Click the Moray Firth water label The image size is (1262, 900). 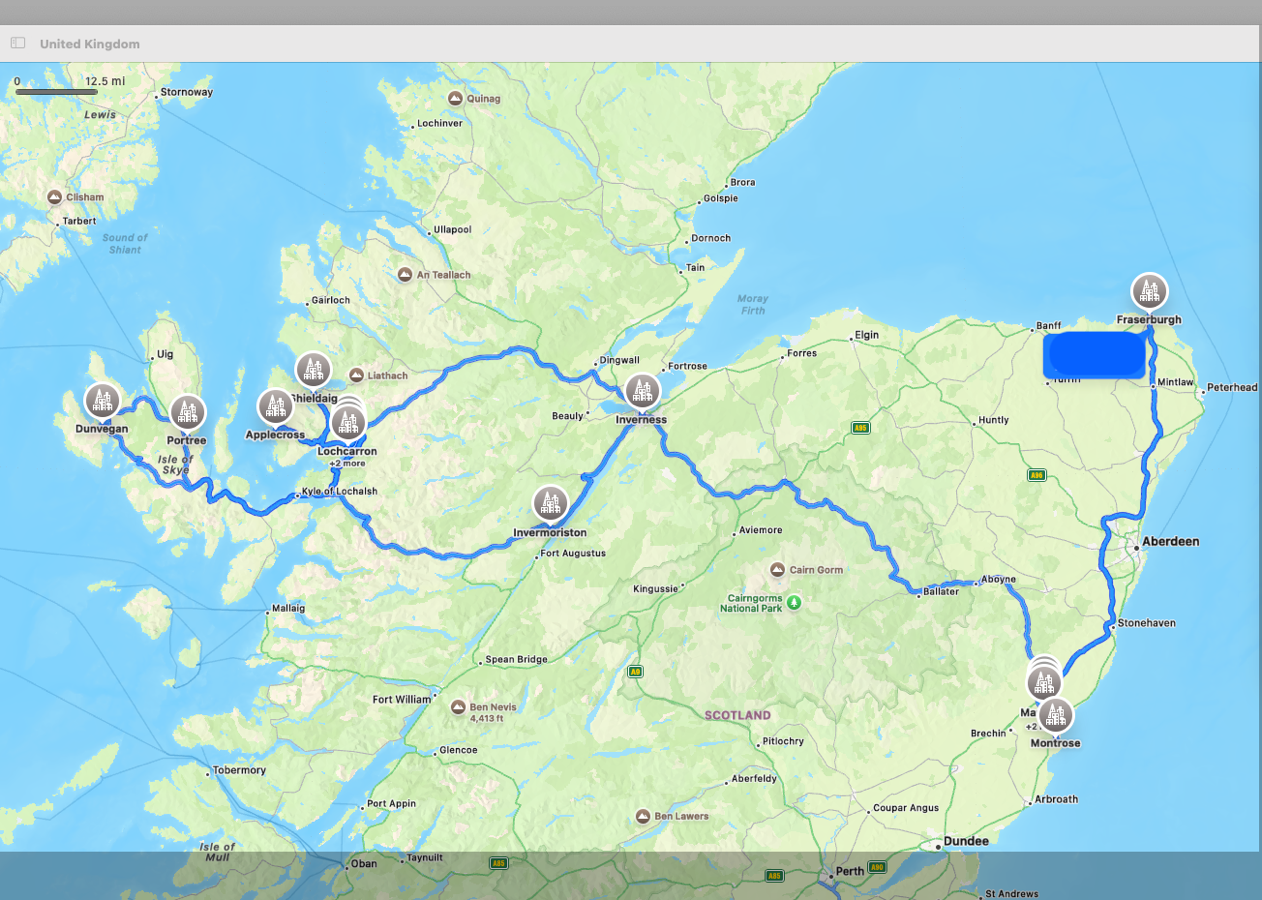click(x=752, y=305)
